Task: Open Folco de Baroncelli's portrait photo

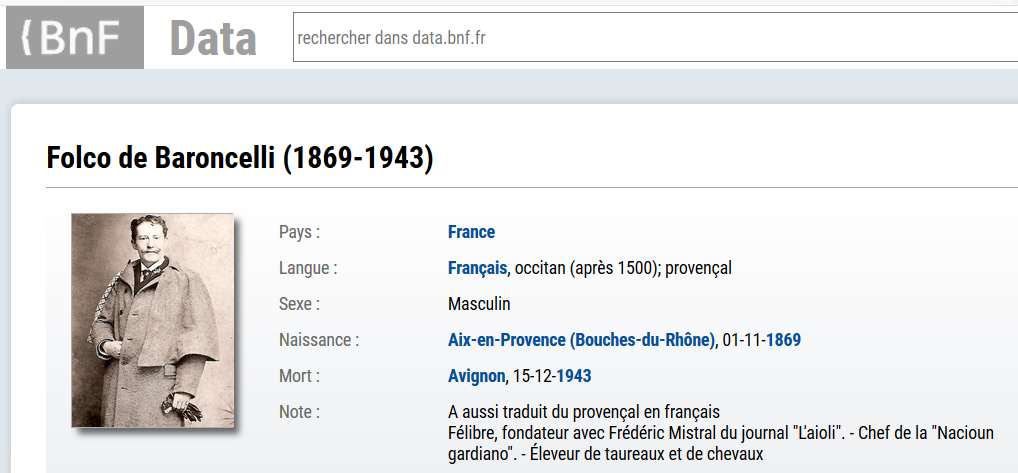Action: coord(152,320)
